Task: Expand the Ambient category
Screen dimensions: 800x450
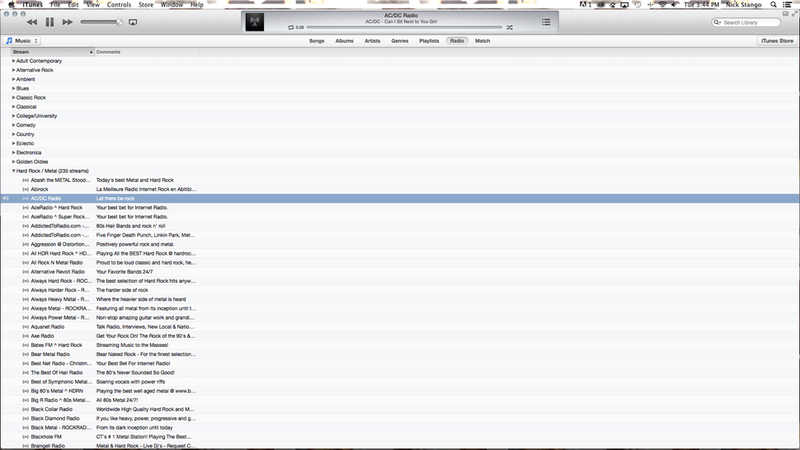Action: pos(14,79)
